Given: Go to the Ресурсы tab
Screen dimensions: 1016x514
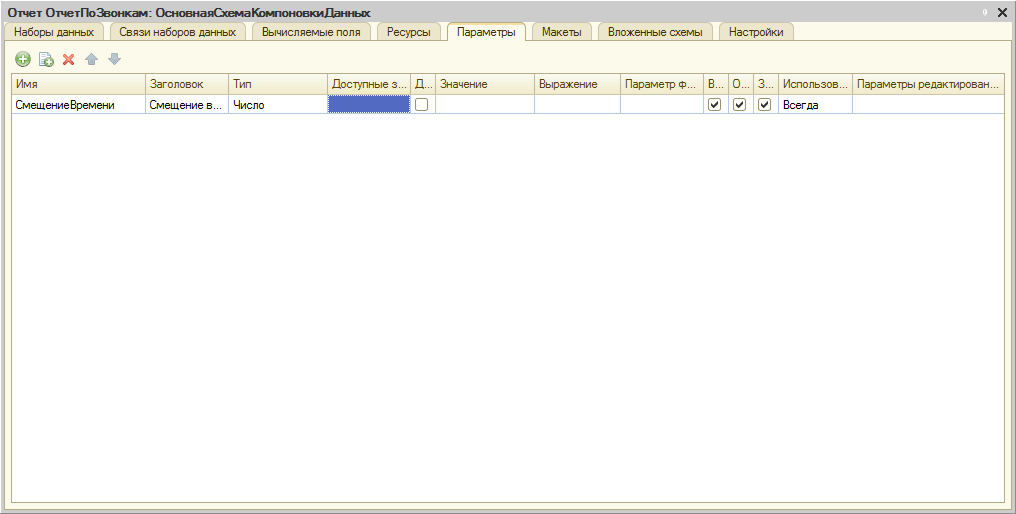Looking at the screenshot, I should click(x=409, y=32).
